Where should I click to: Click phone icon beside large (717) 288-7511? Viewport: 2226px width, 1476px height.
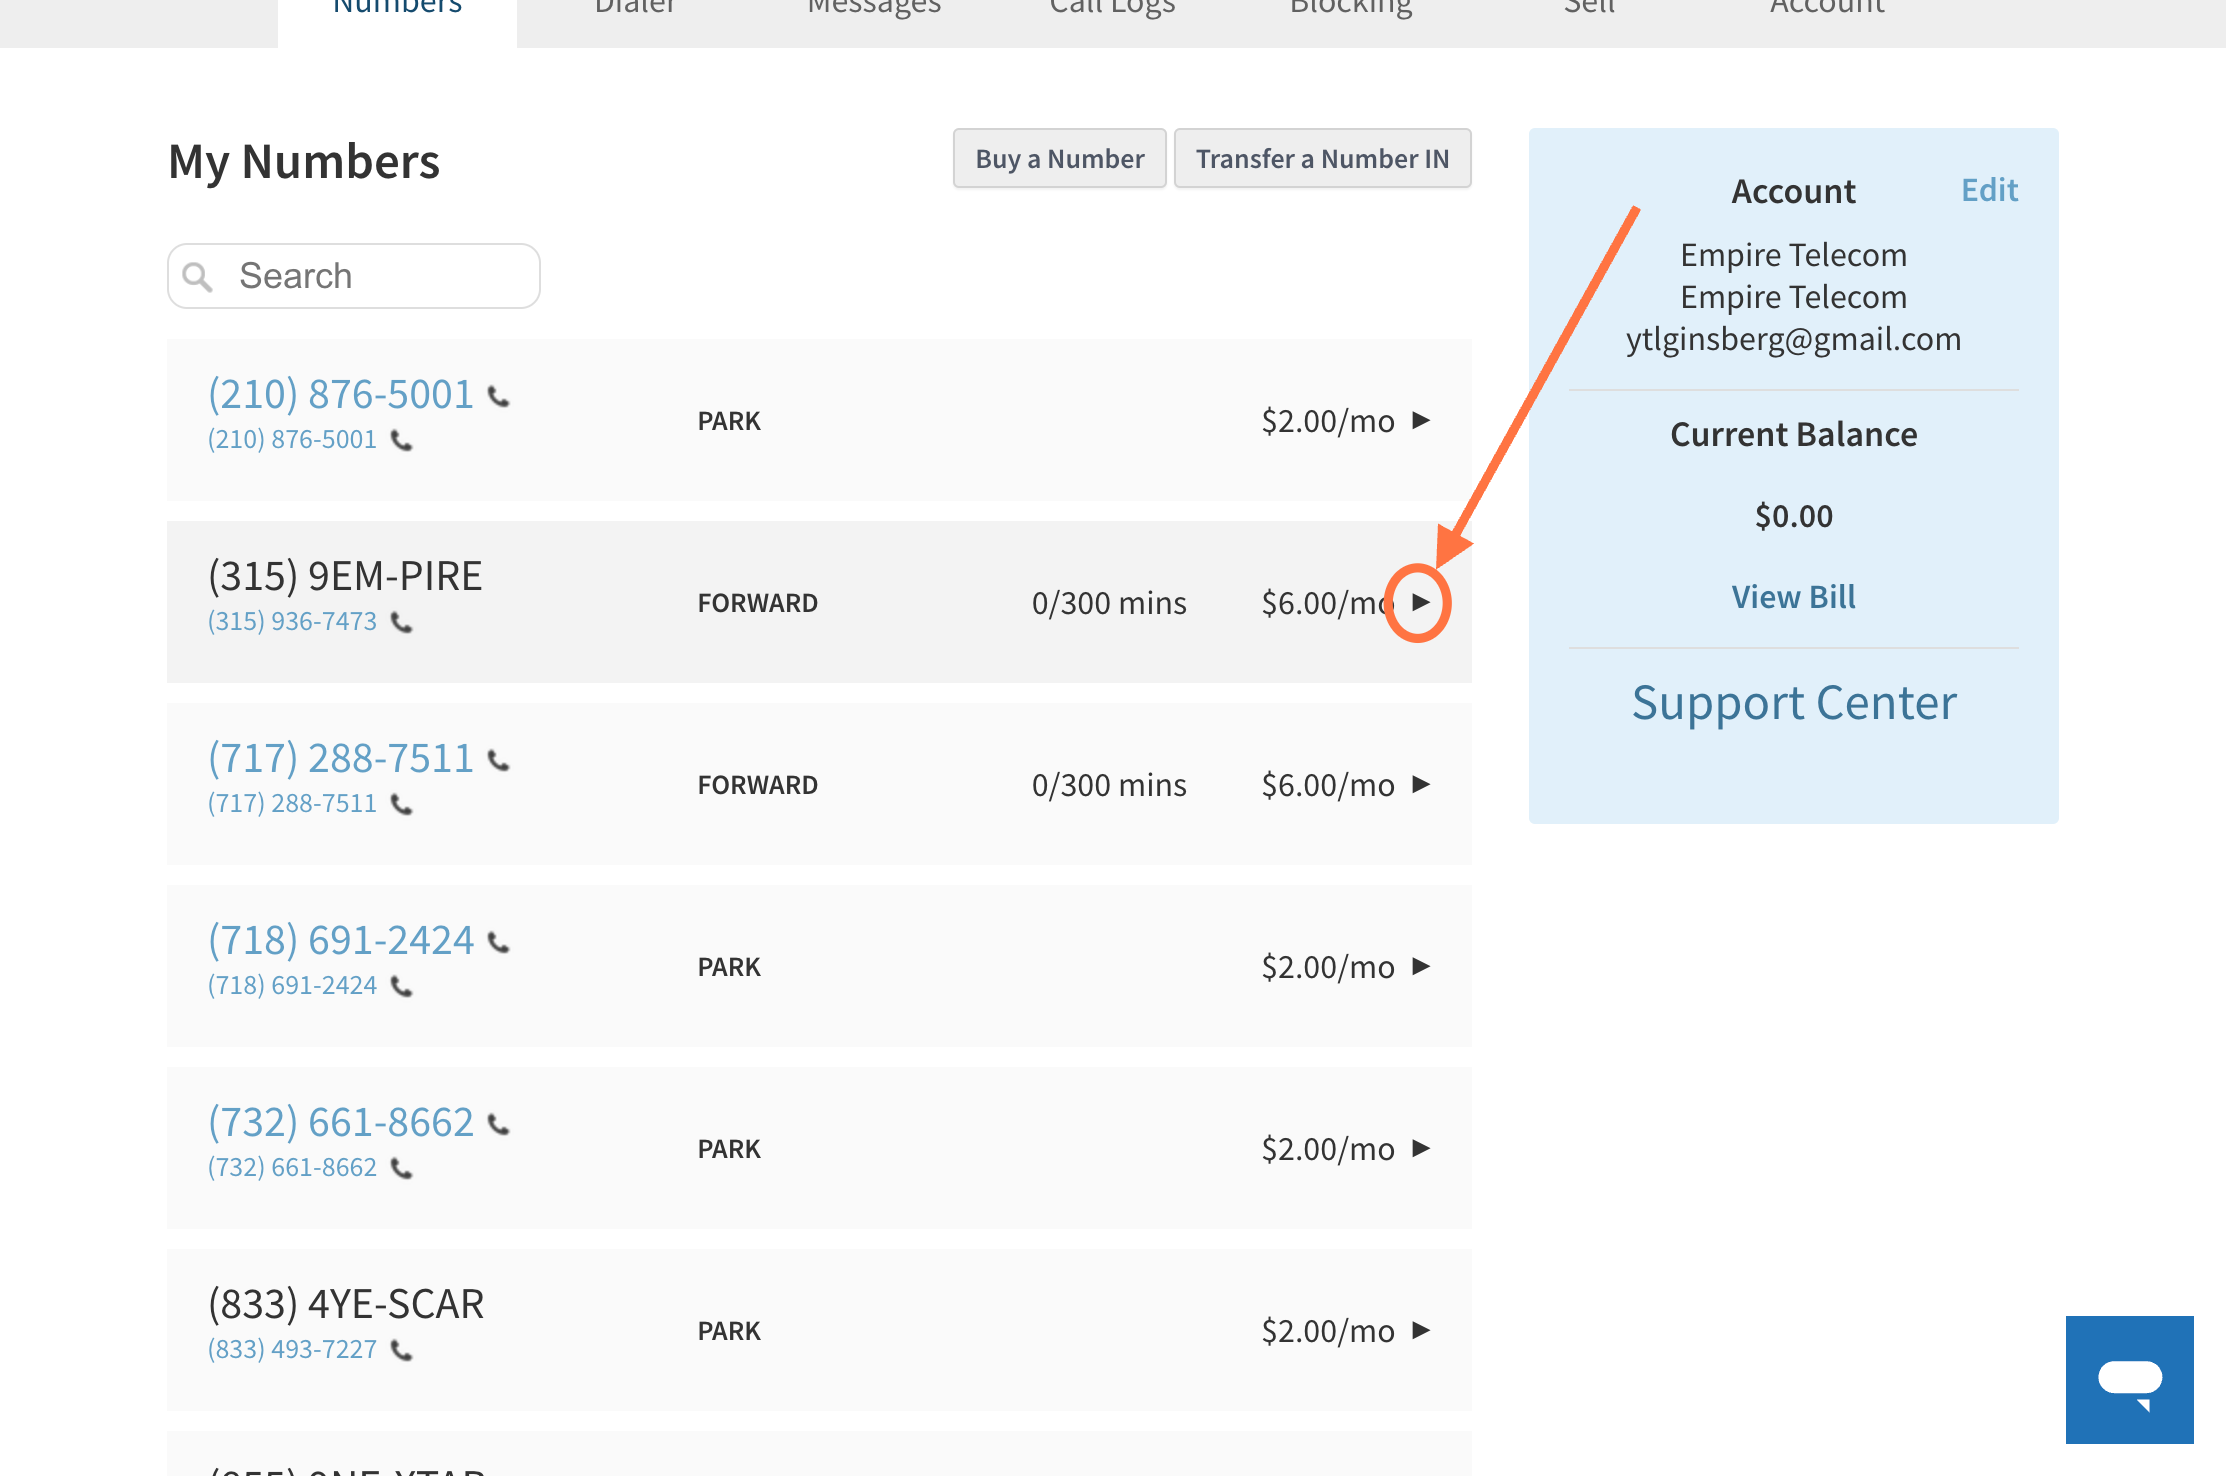pos(498,761)
